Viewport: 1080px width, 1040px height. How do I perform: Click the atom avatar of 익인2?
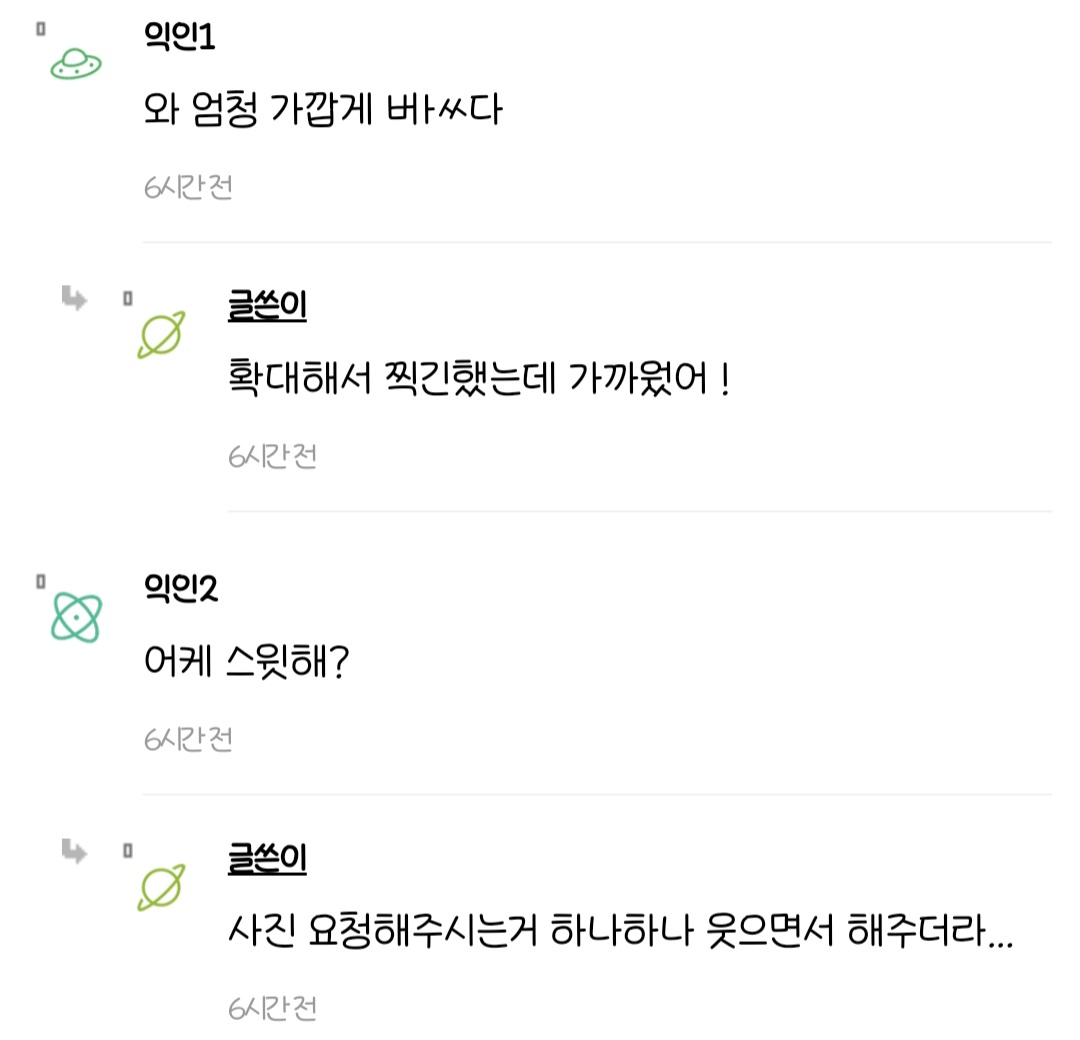click(76, 617)
